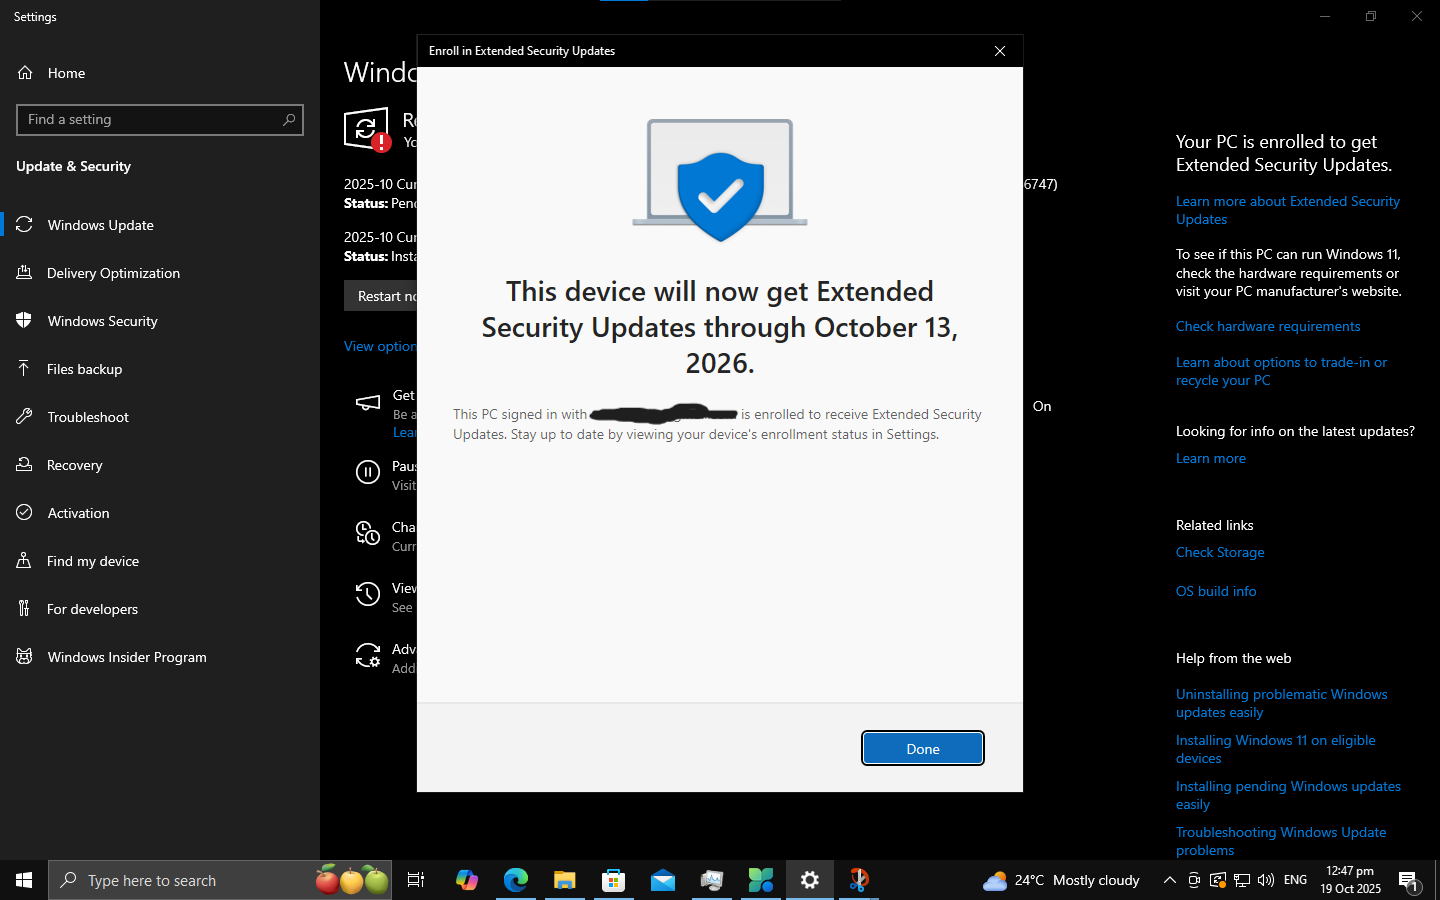Click the taskbar search box
The height and width of the screenshot is (900, 1440).
coord(220,880)
